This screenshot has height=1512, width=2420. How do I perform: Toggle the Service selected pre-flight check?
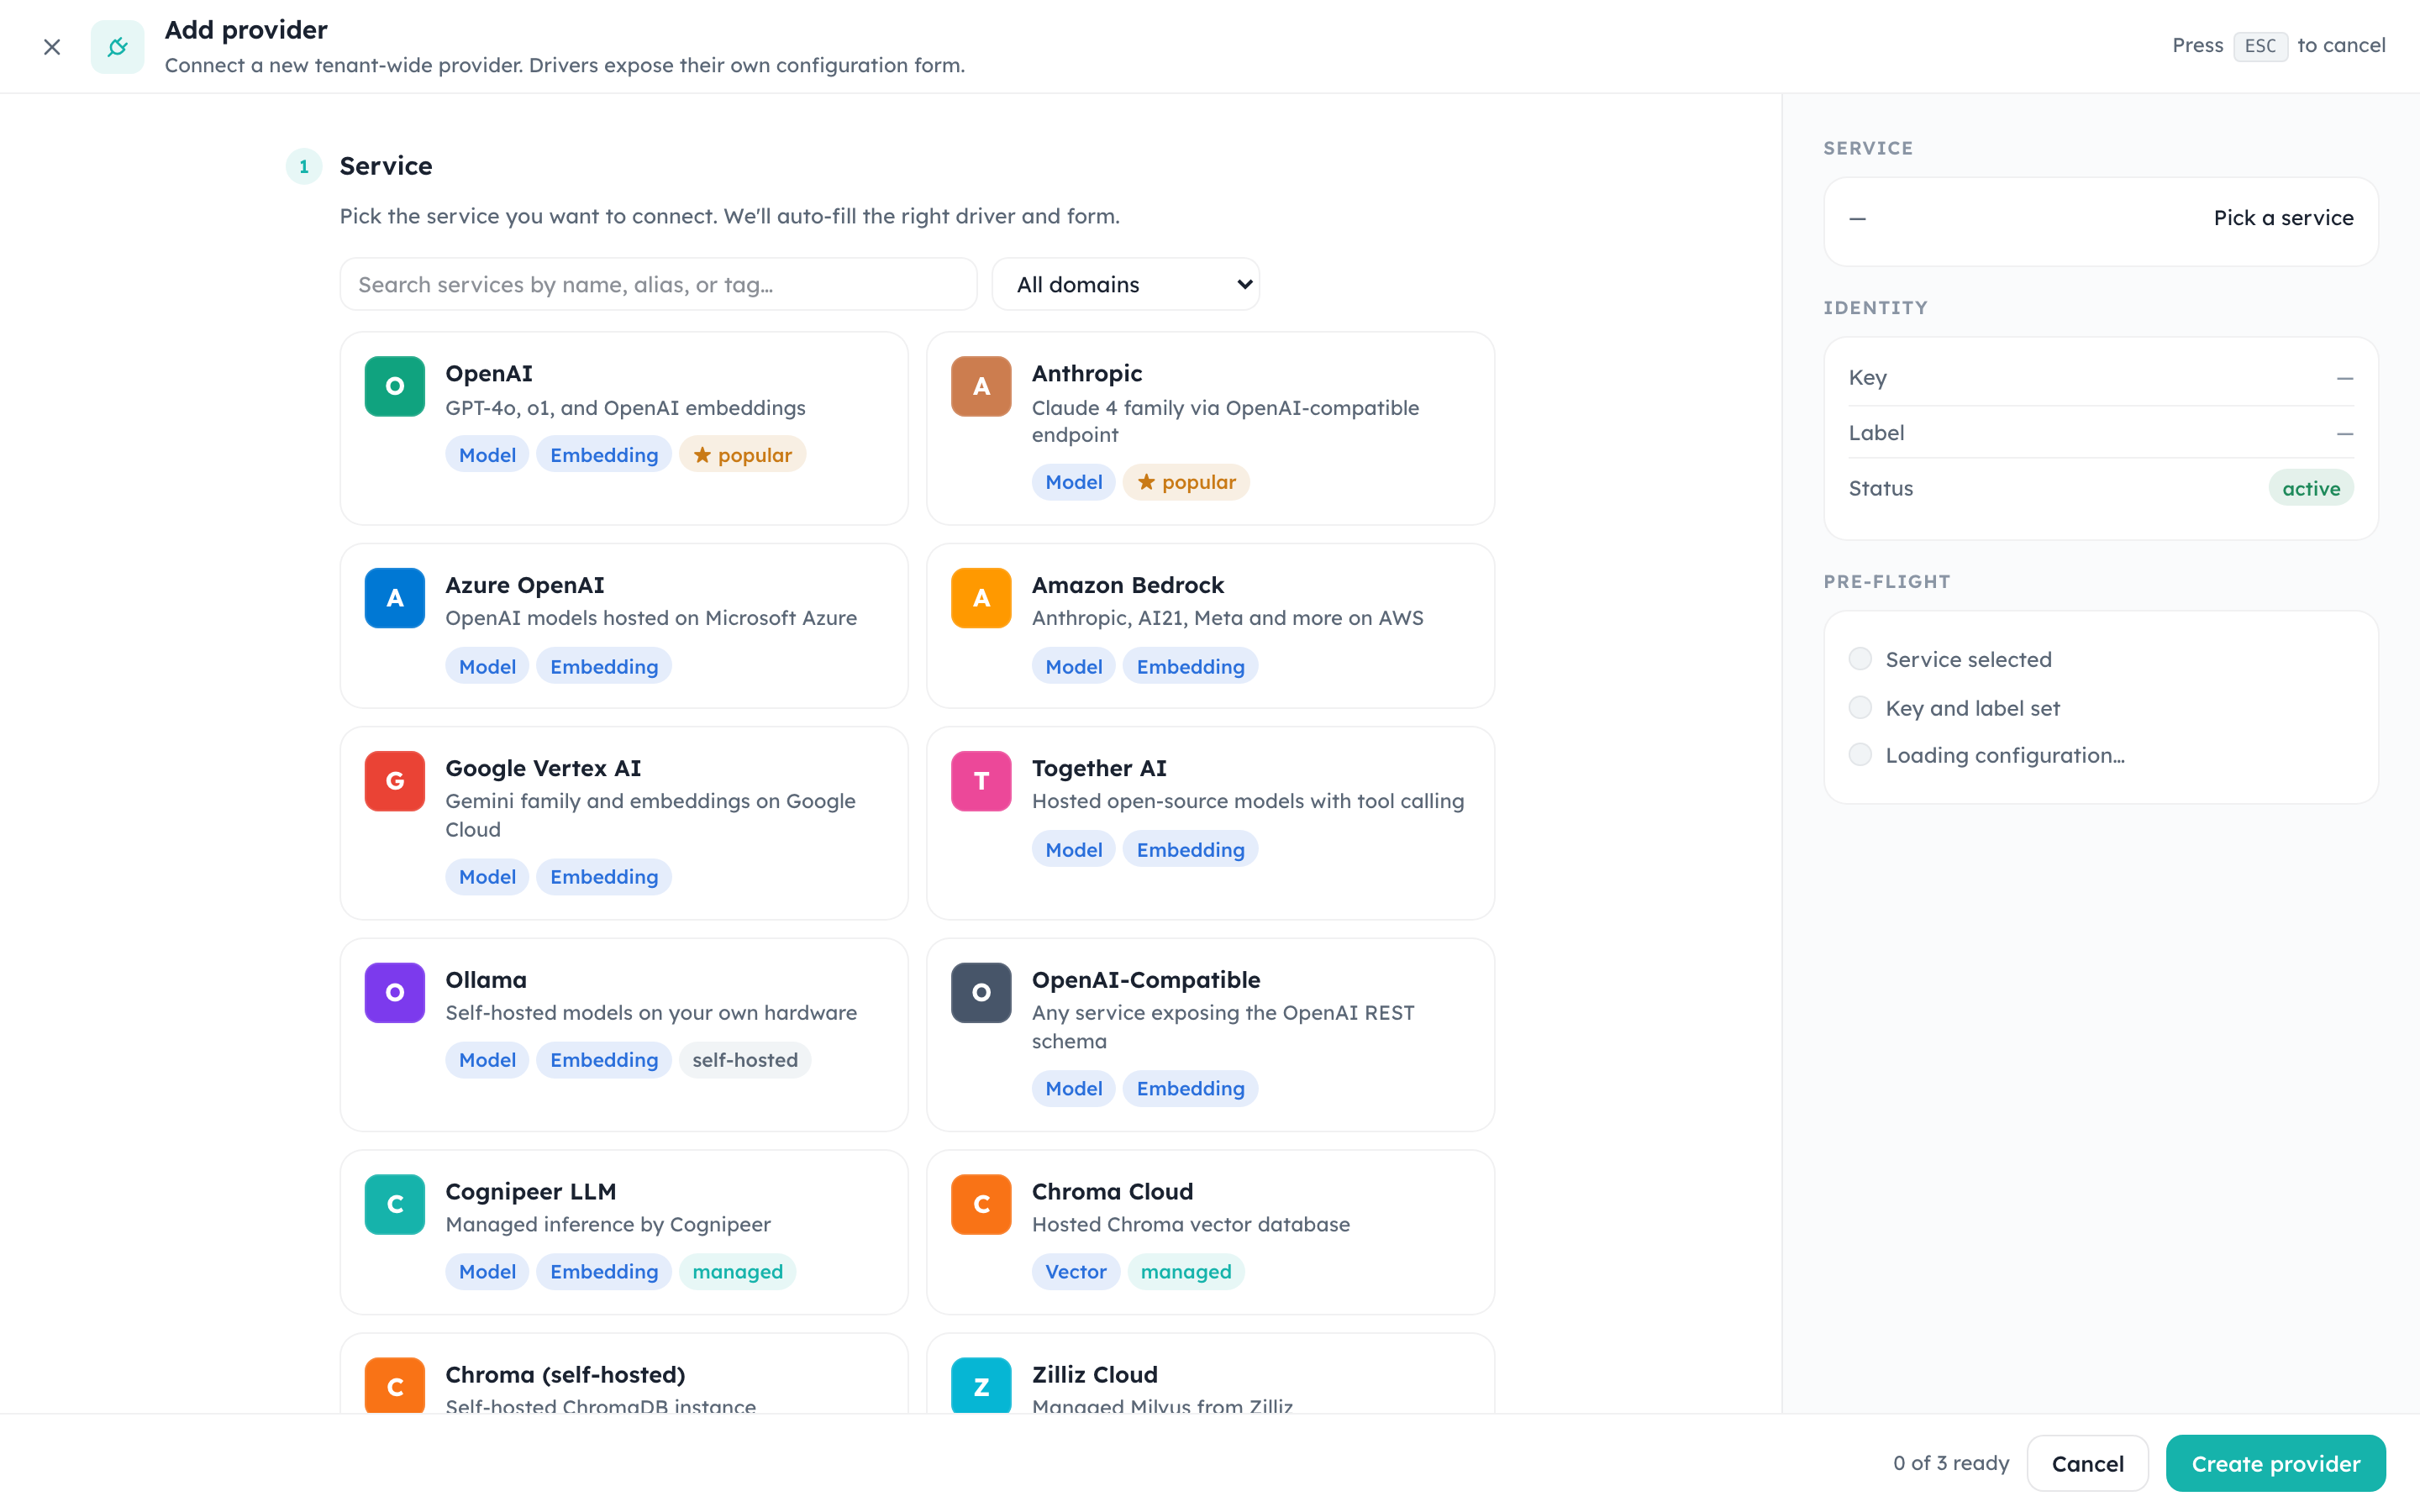1860,659
